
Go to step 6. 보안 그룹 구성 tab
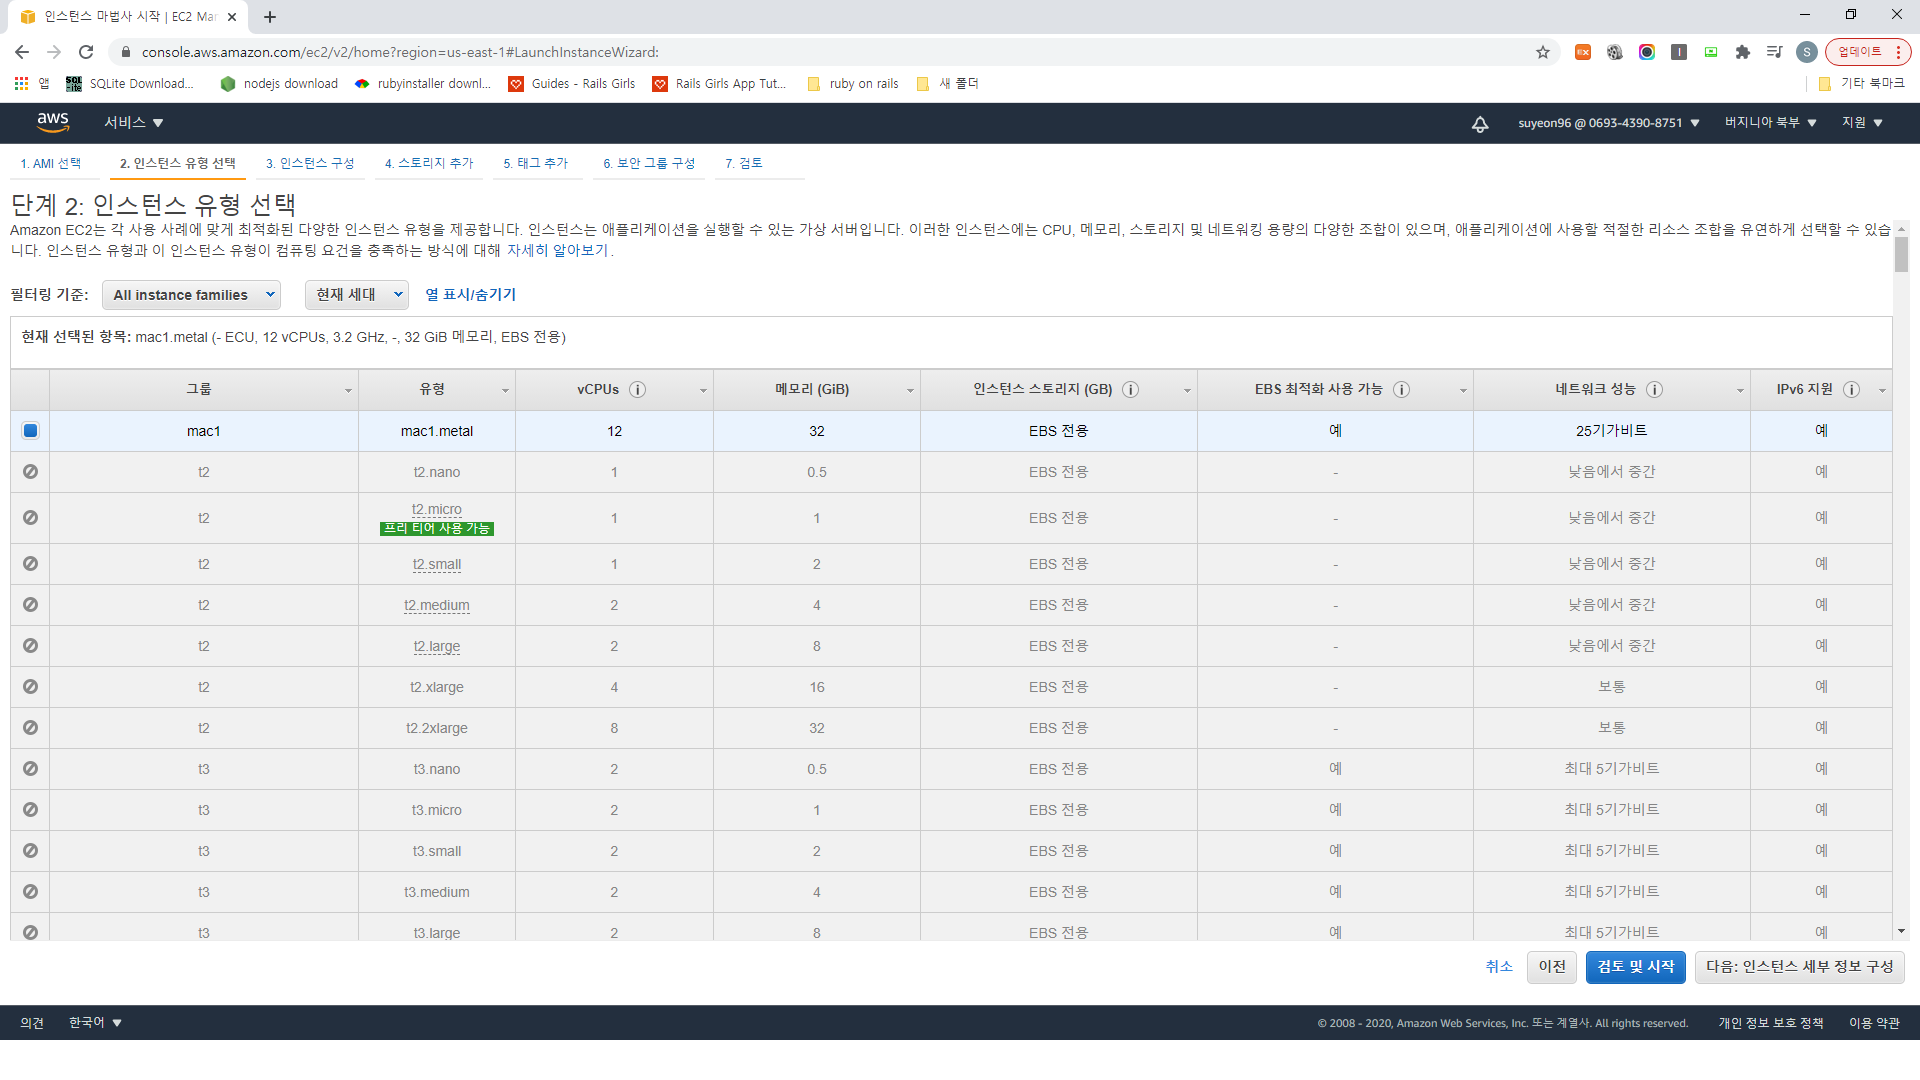tap(649, 164)
